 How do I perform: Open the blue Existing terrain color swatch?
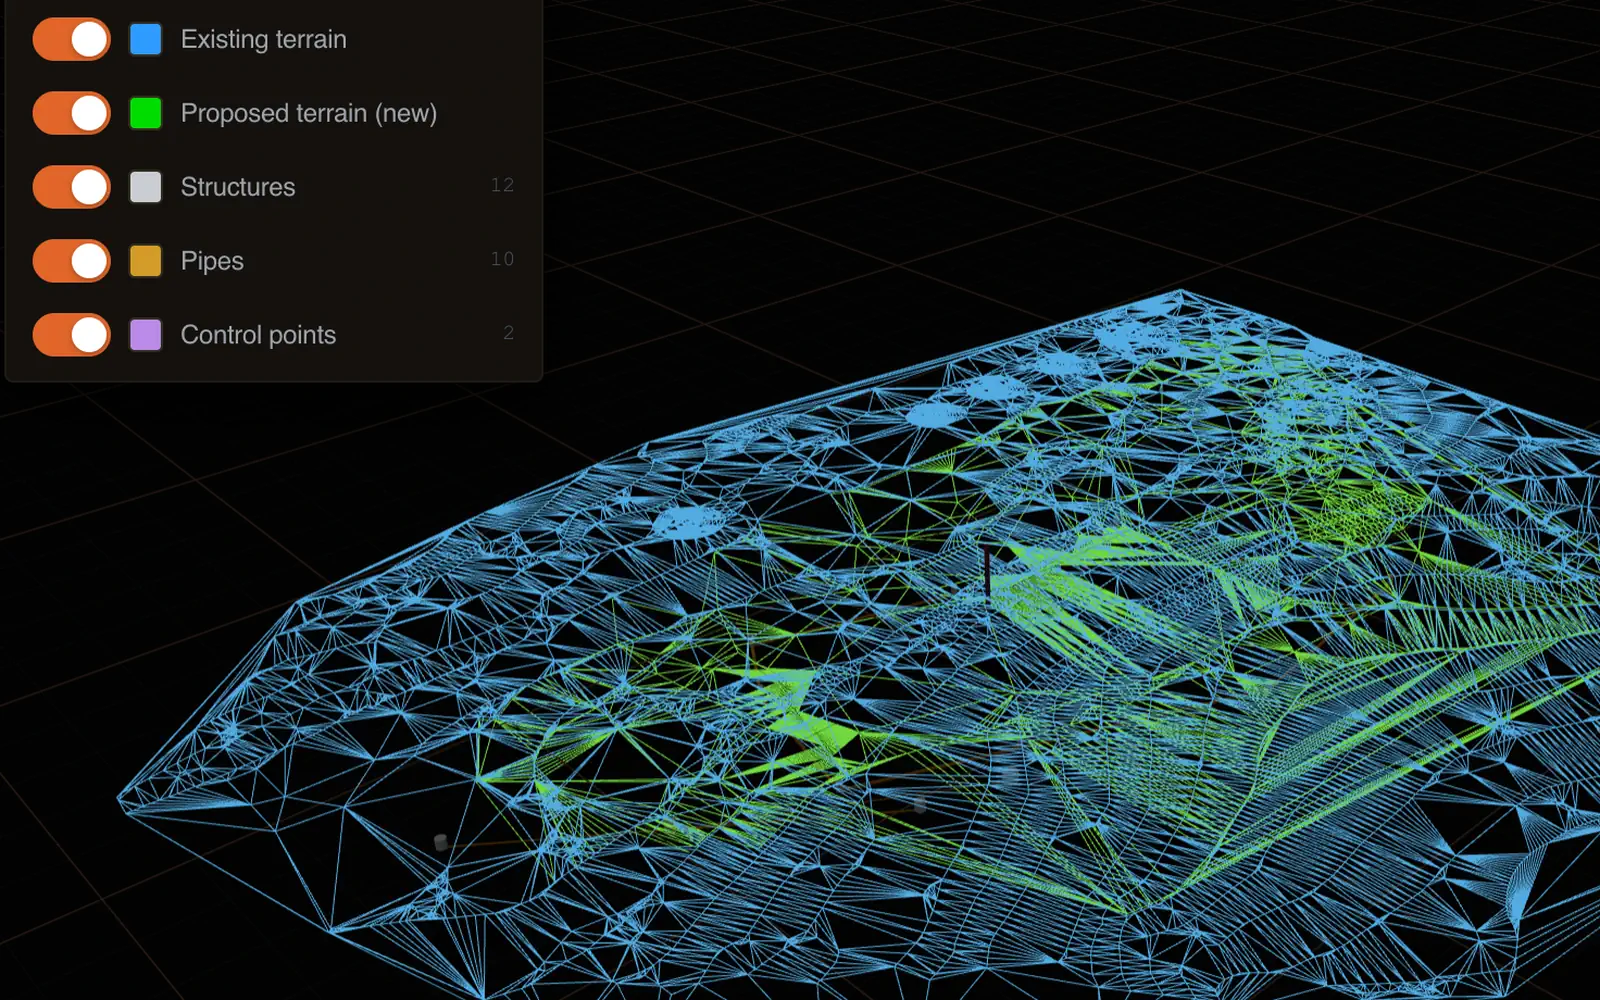(146, 39)
